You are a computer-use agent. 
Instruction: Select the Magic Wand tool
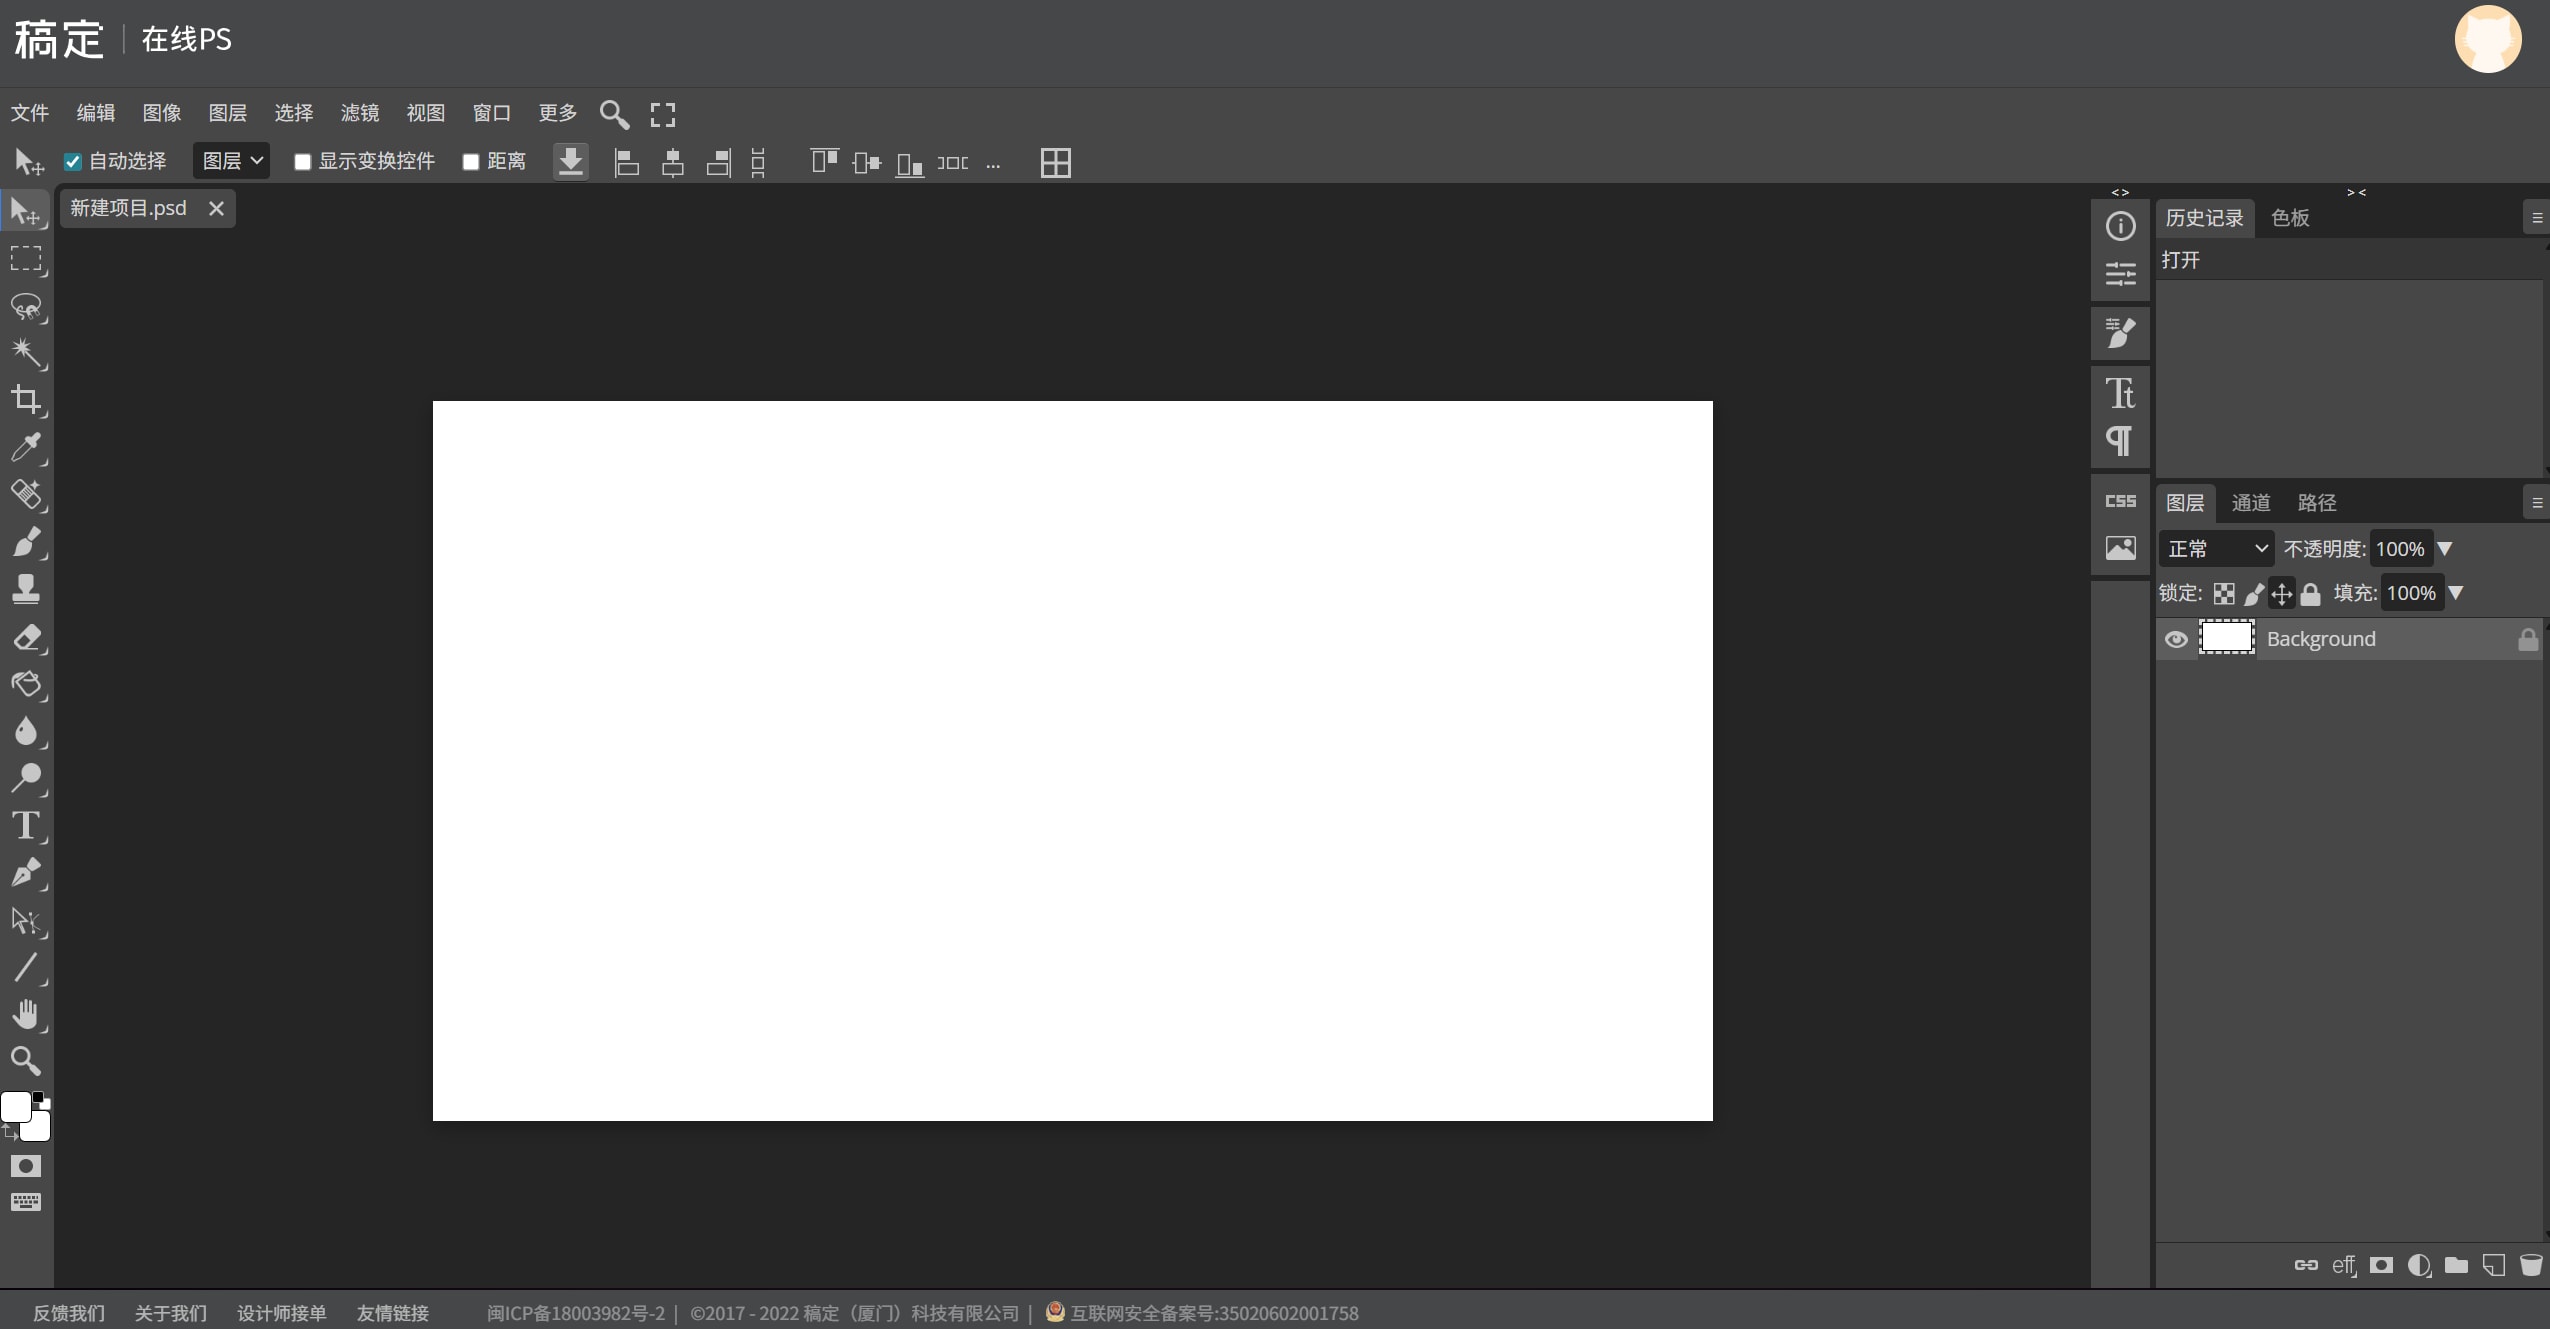(25, 352)
